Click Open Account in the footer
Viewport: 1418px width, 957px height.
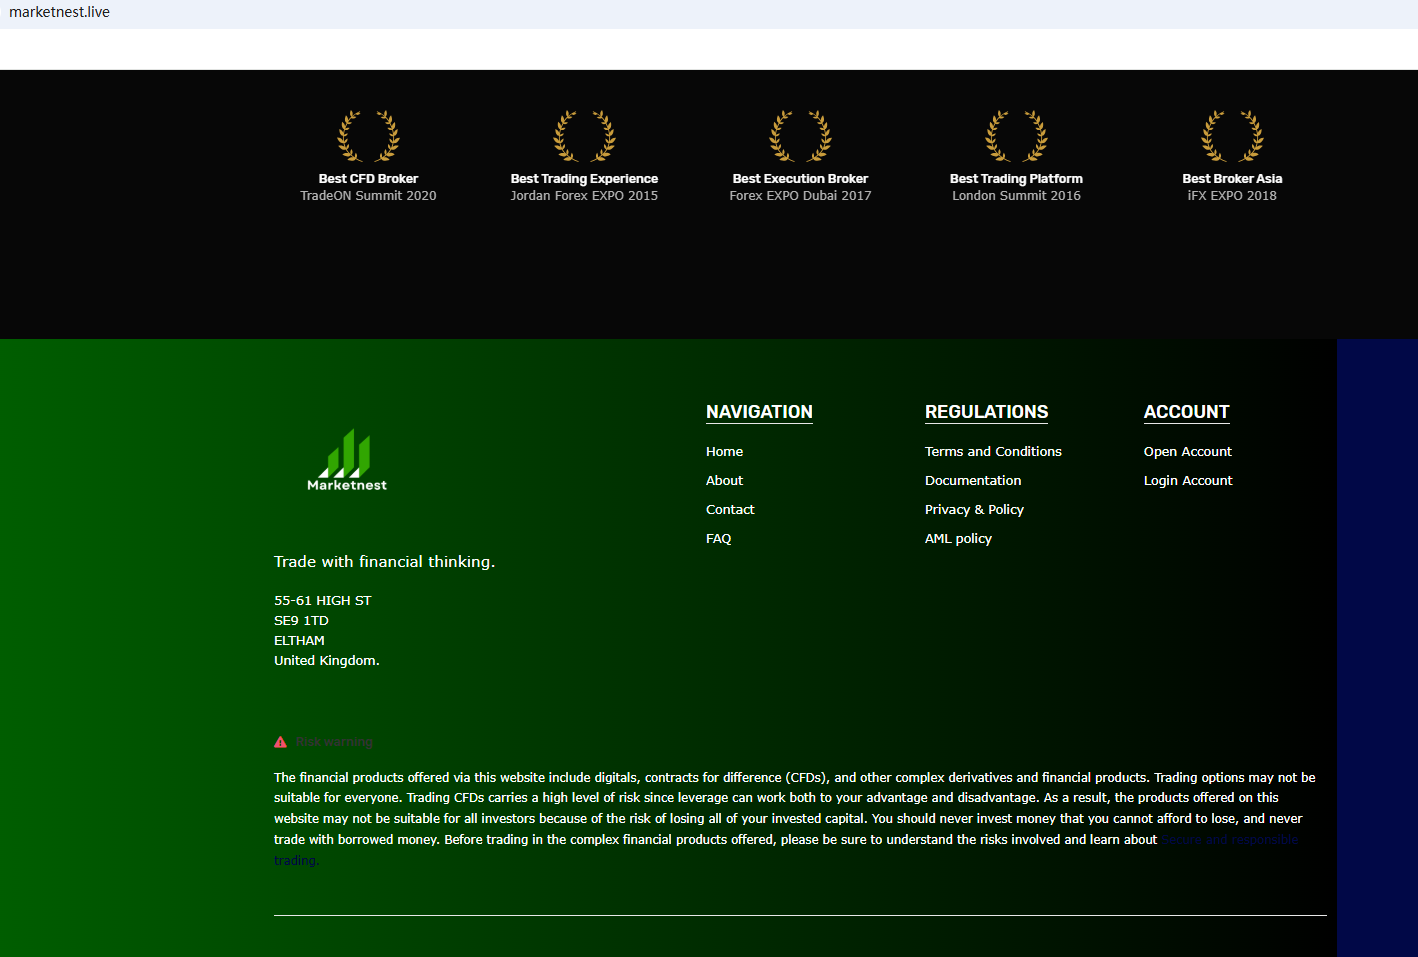click(1187, 452)
